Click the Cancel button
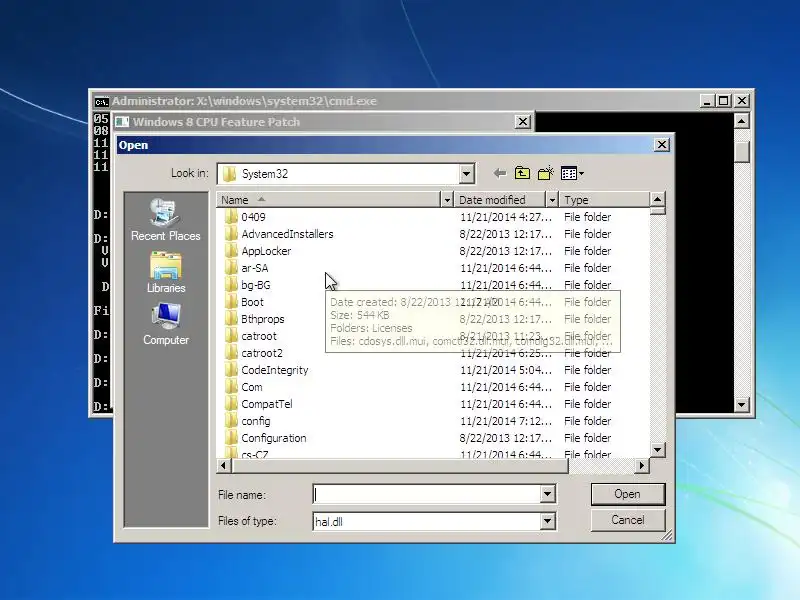Viewport: 800px width, 600px height. 628,520
